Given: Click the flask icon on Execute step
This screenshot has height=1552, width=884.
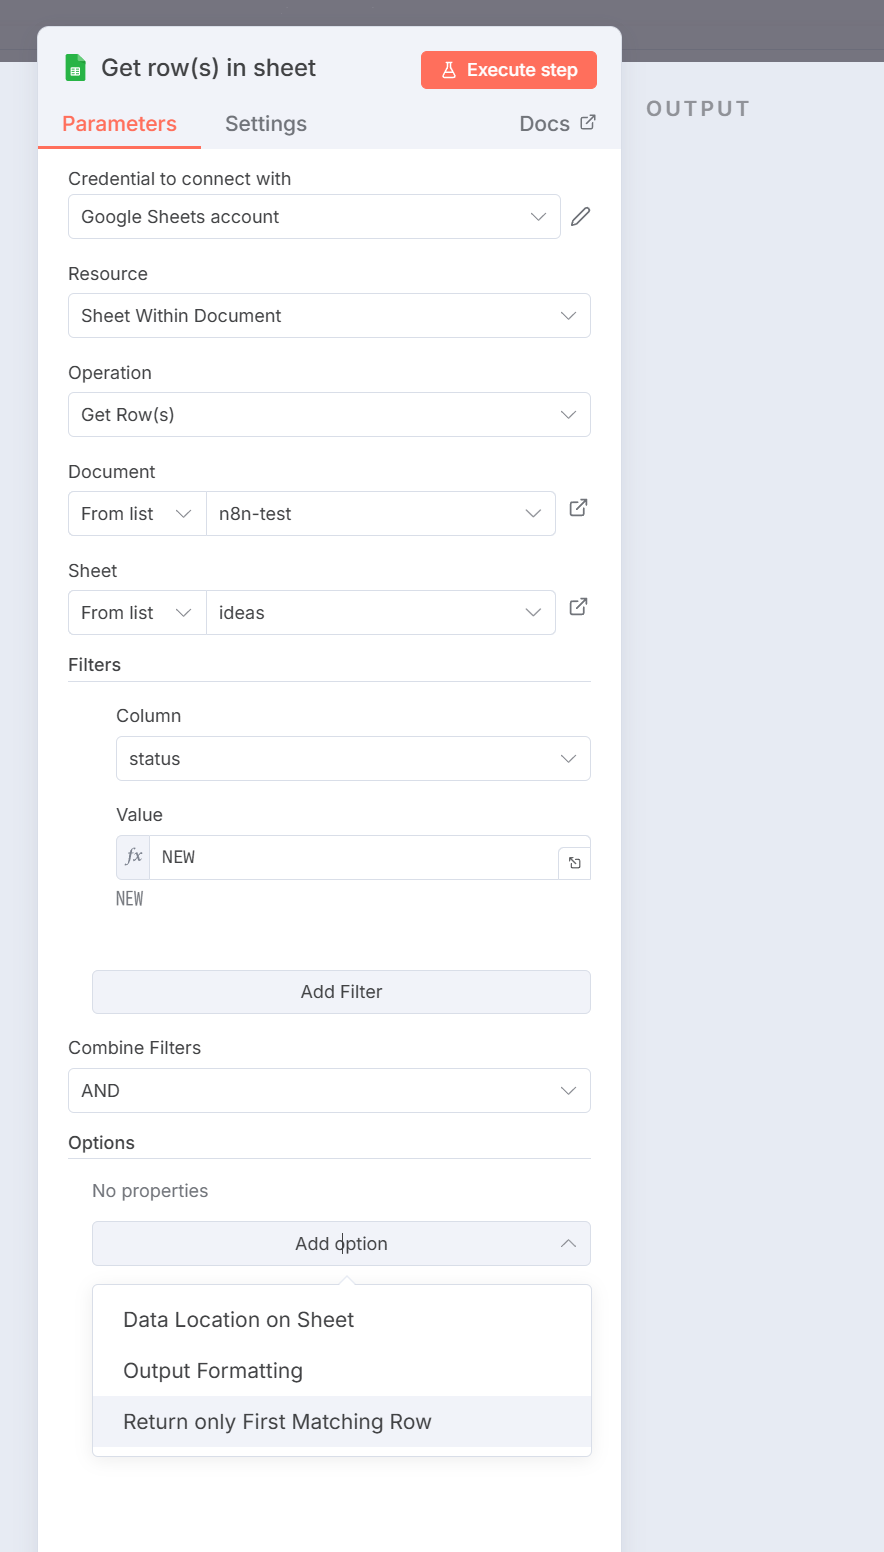Looking at the screenshot, I should coord(449,70).
